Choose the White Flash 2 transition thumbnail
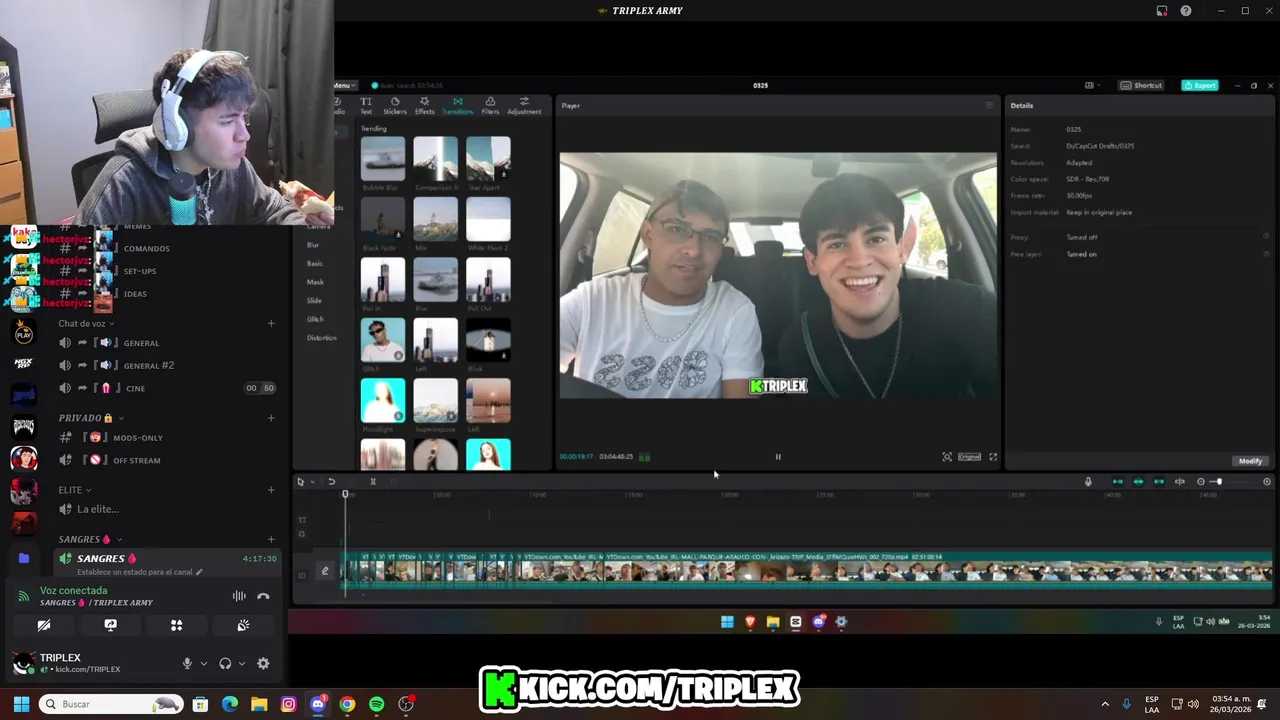 pos(488,218)
